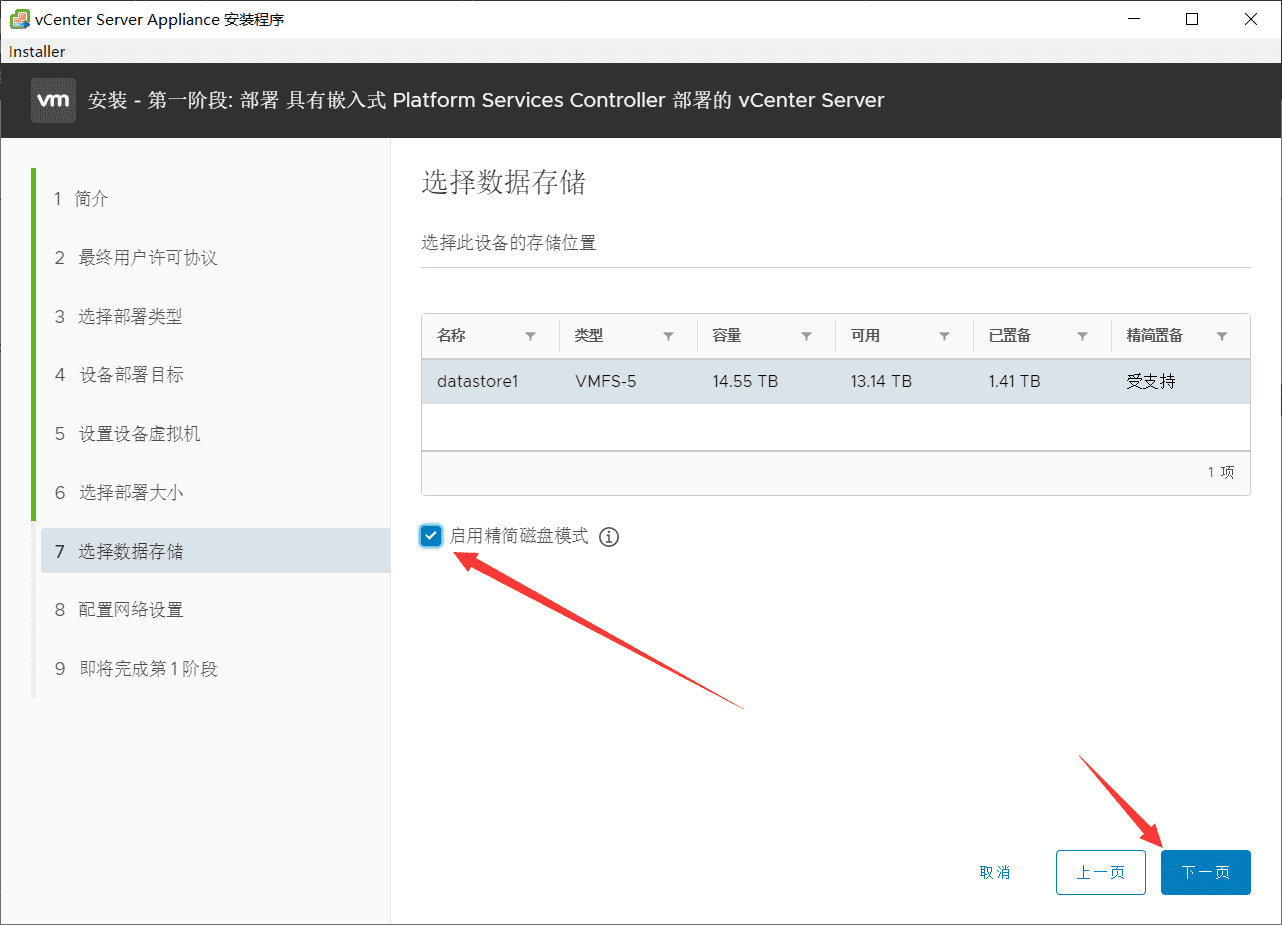Screen dimensions: 1282x925
Task: Click the VMware vm logo in header
Action: coord(54,100)
